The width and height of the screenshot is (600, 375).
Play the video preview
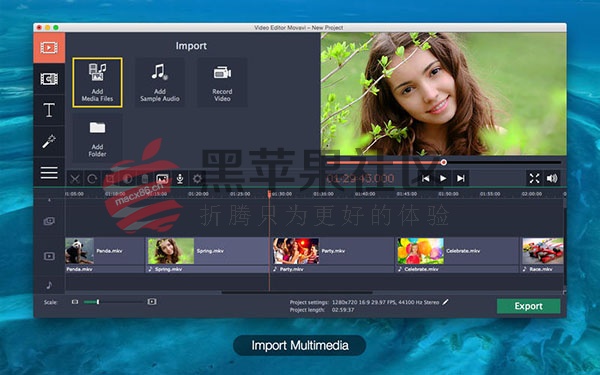443,178
